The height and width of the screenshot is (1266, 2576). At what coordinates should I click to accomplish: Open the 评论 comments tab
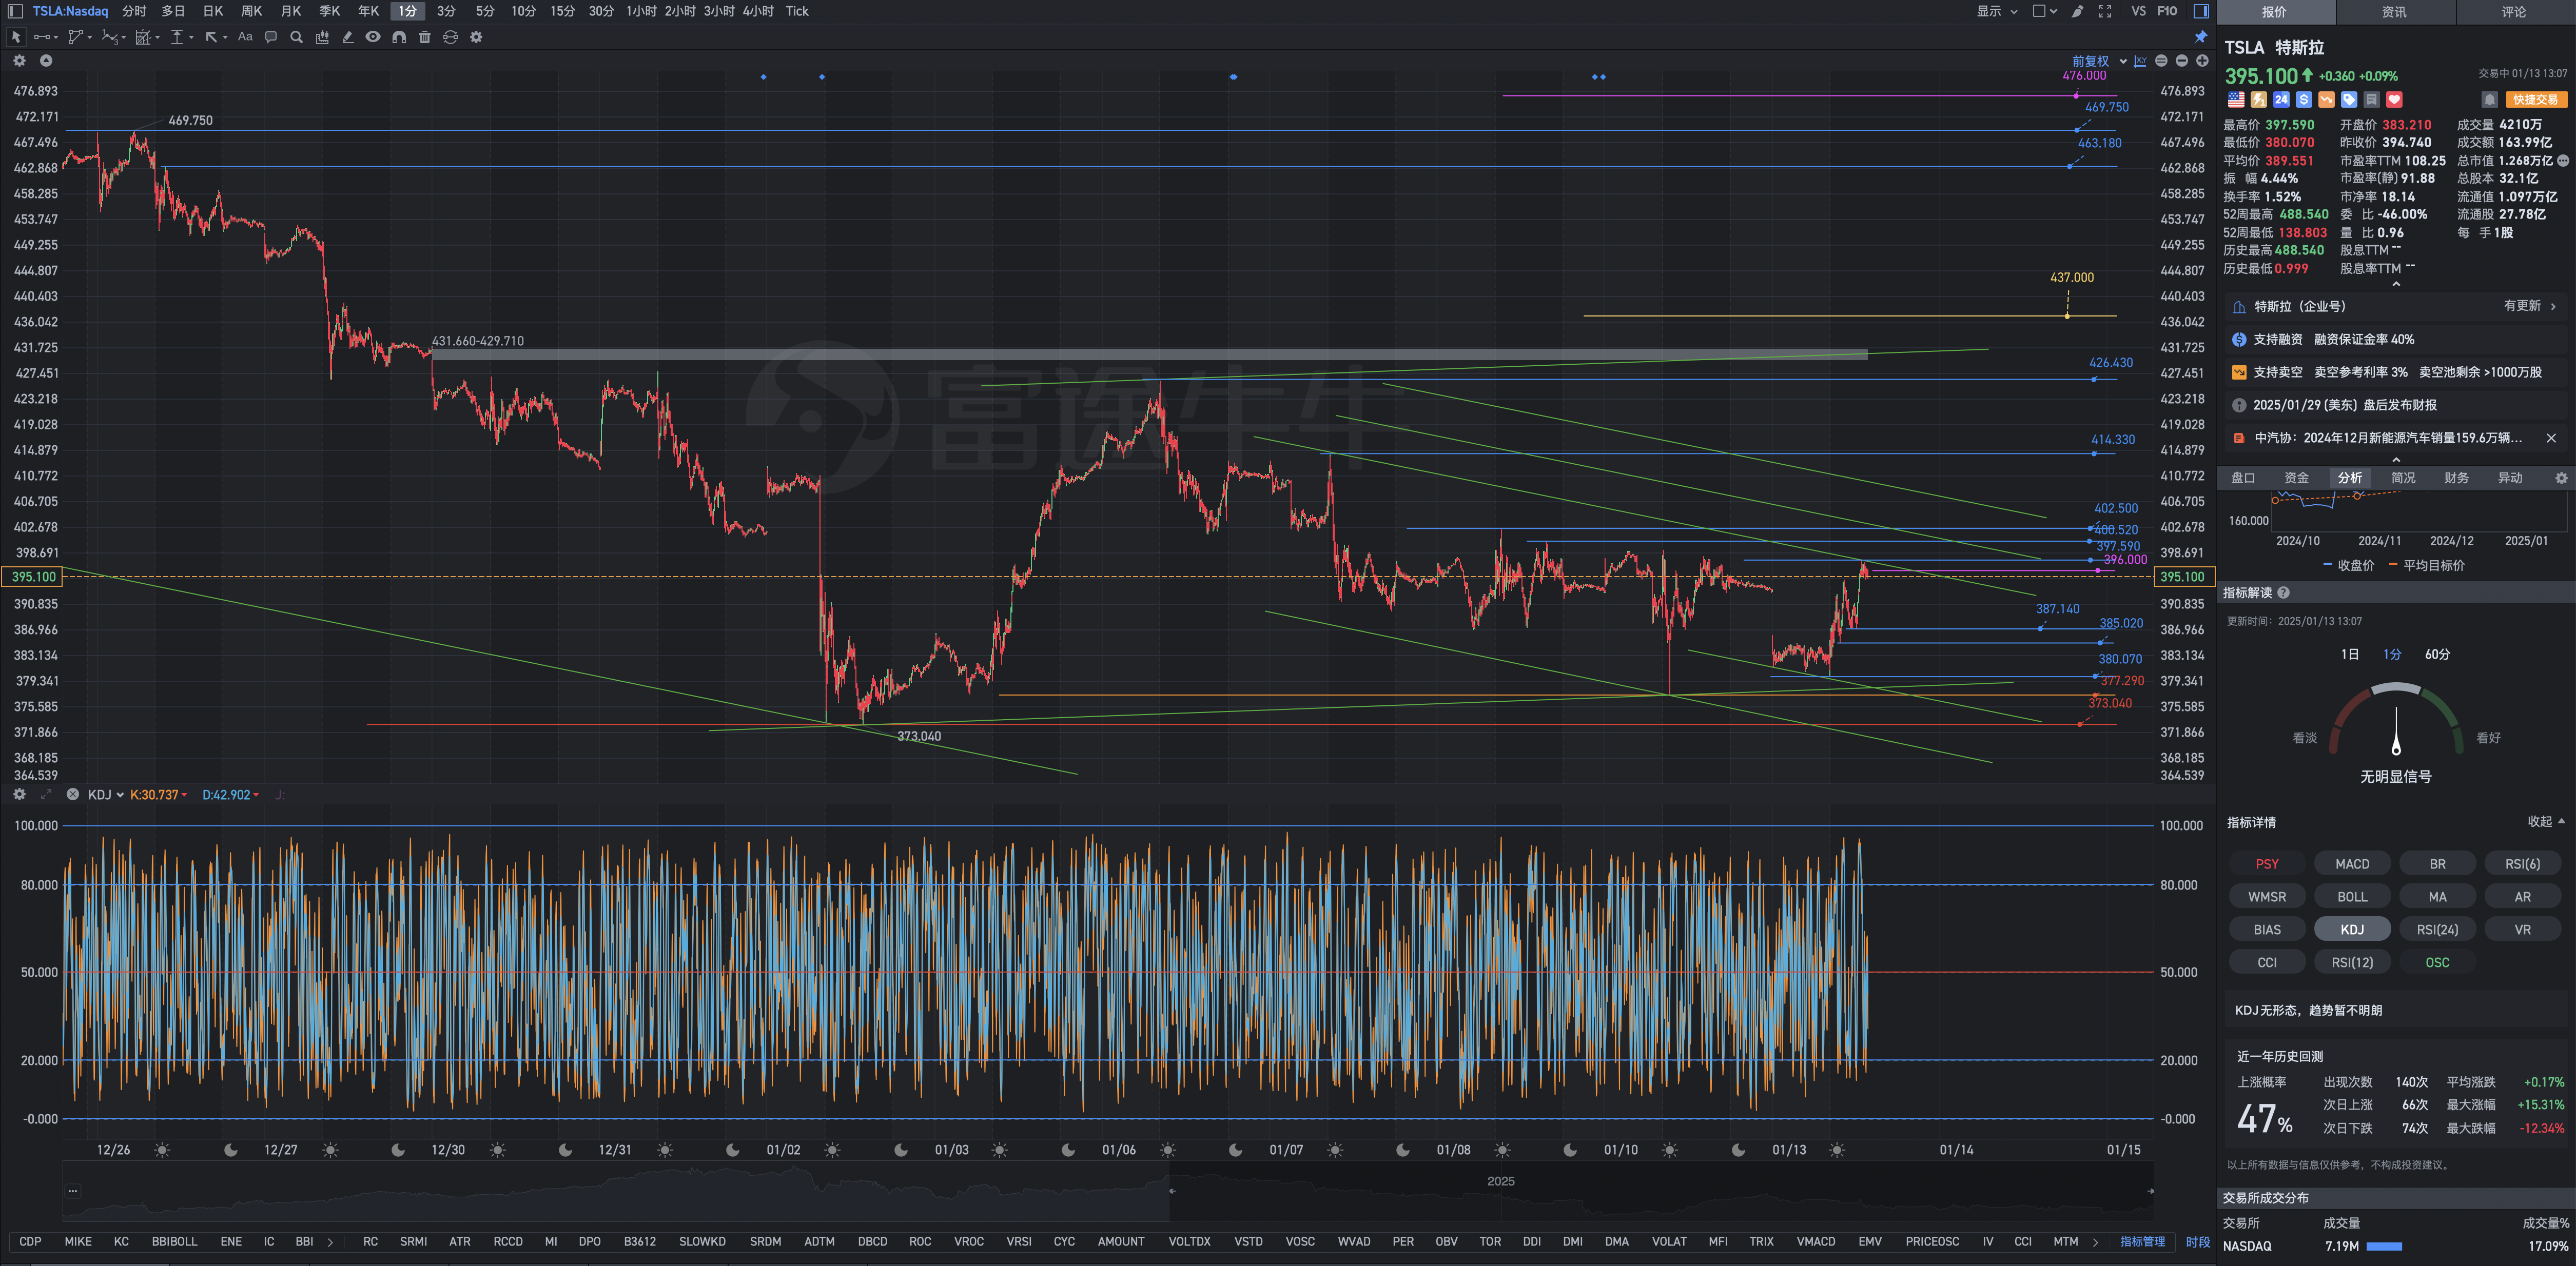(2514, 12)
